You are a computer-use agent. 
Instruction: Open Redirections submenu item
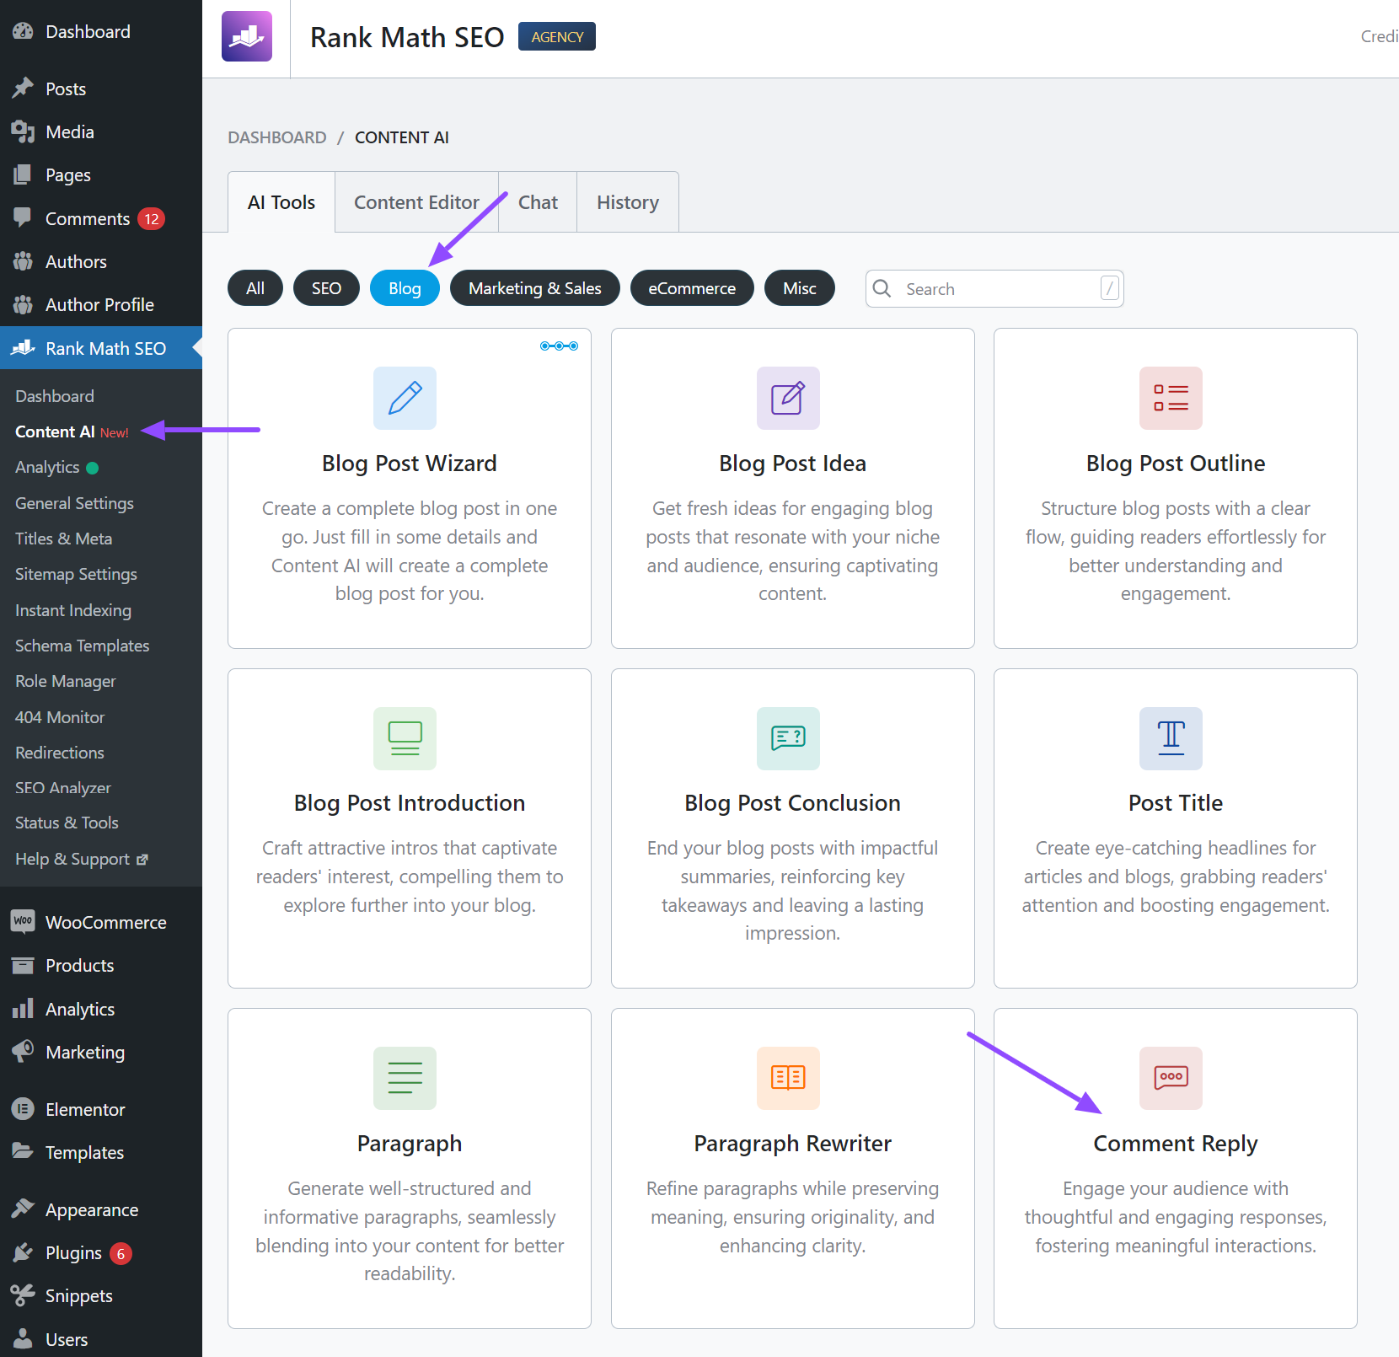coord(59,752)
